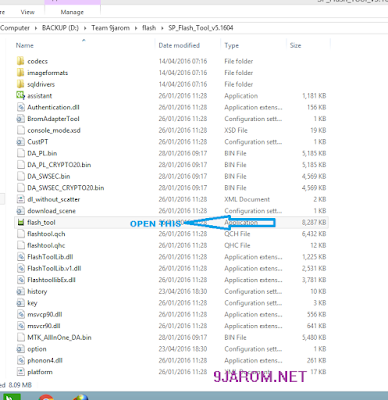Click the DA_PL.bin file icon
388x400 pixels.
click(x=20, y=153)
